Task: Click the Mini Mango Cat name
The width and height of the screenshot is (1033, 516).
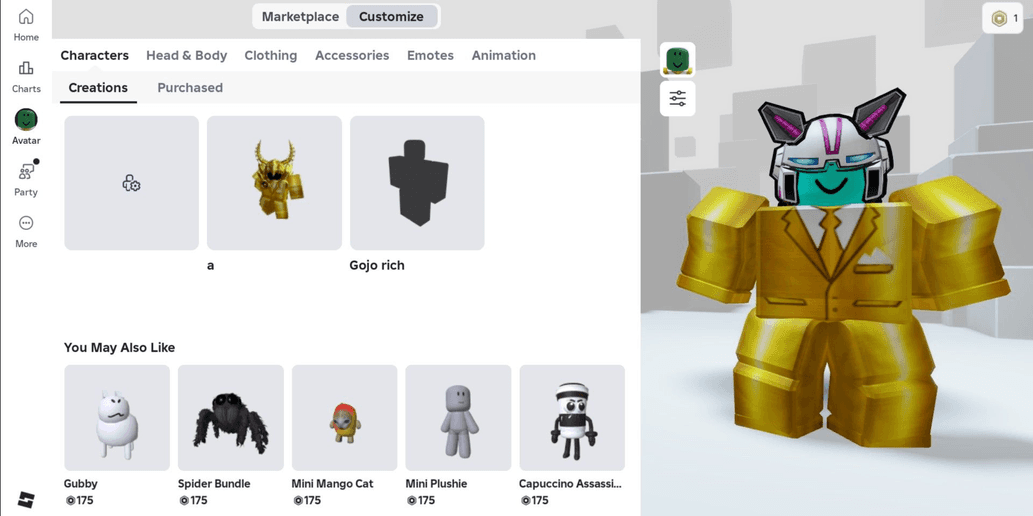Action: pyautogui.click(x=333, y=484)
